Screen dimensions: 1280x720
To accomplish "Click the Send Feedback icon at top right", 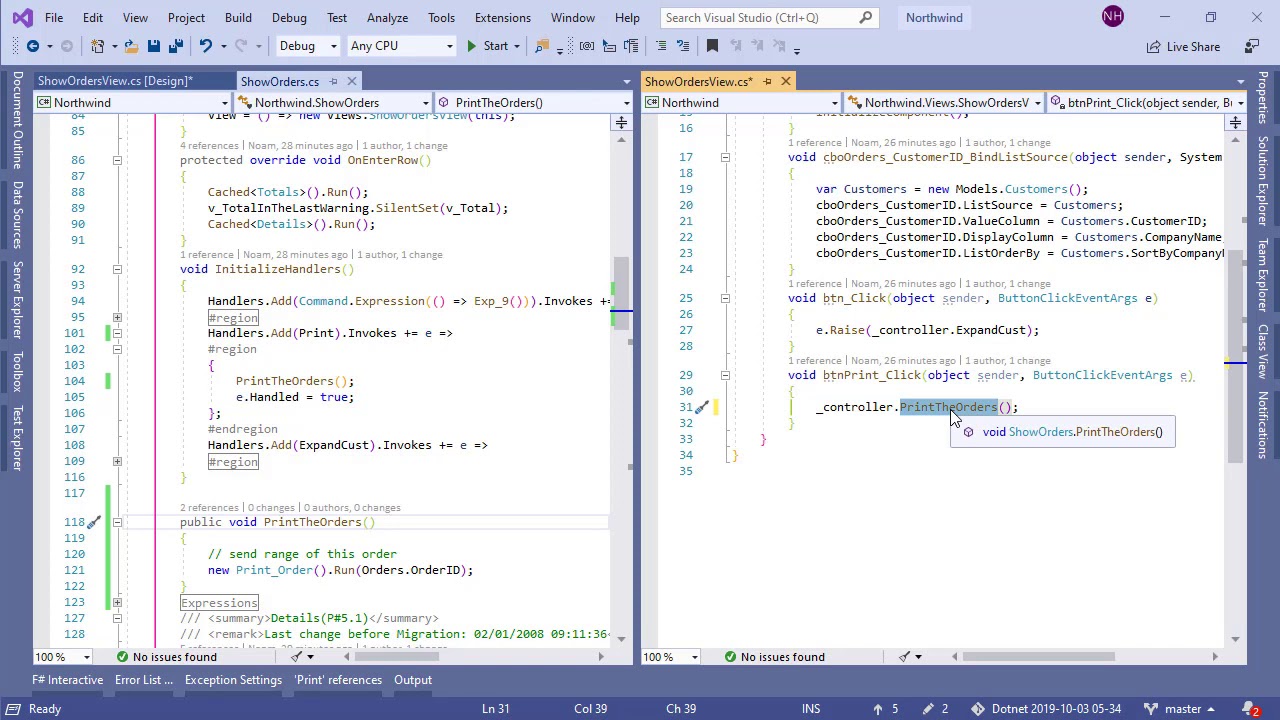I will tap(1251, 46).
